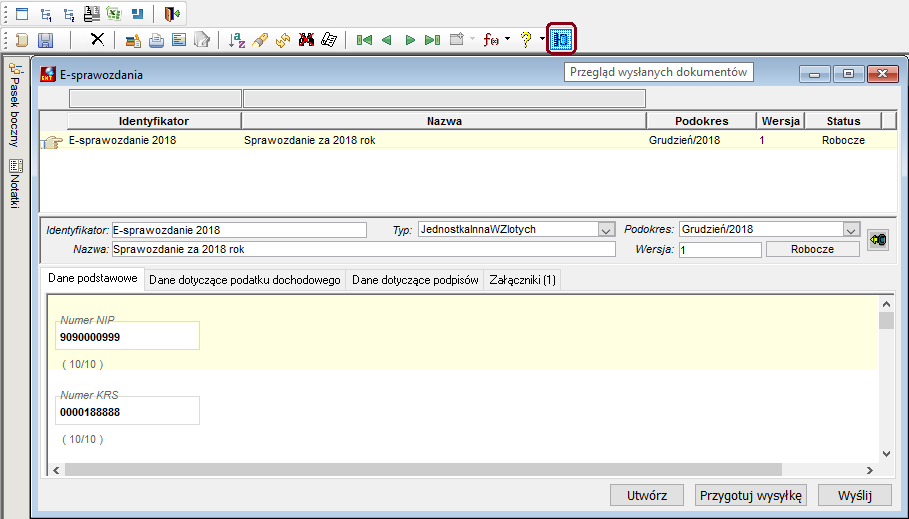Sort records with A-Z icon

pyautogui.click(x=237, y=40)
